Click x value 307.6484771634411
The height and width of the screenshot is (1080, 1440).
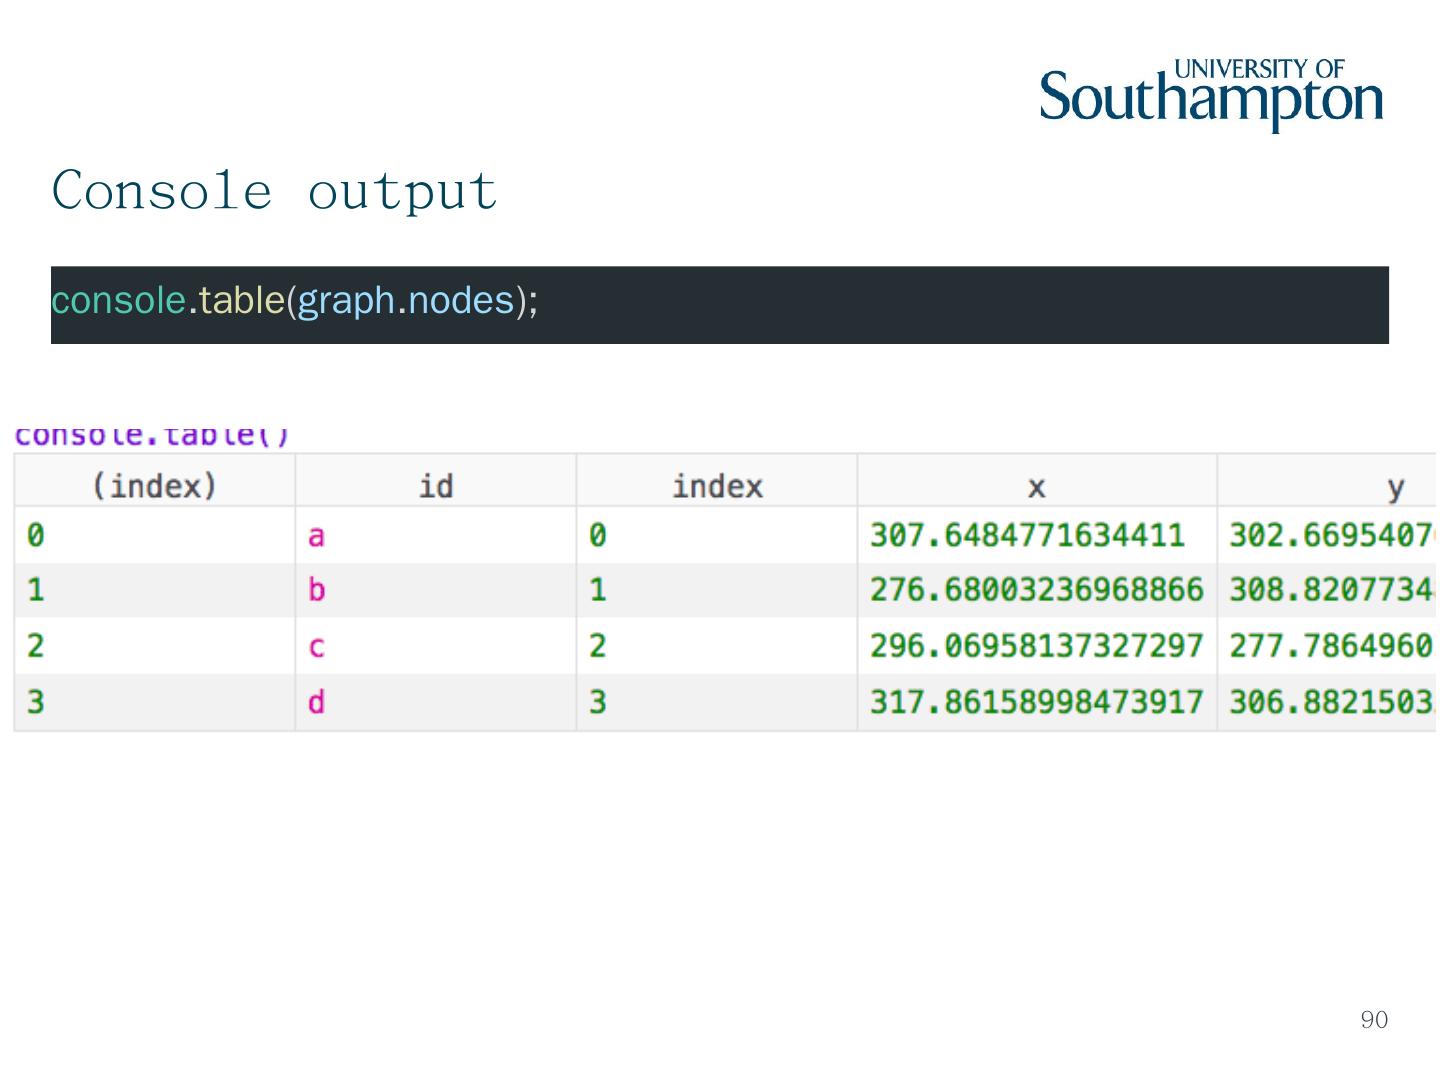(x=1027, y=536)
